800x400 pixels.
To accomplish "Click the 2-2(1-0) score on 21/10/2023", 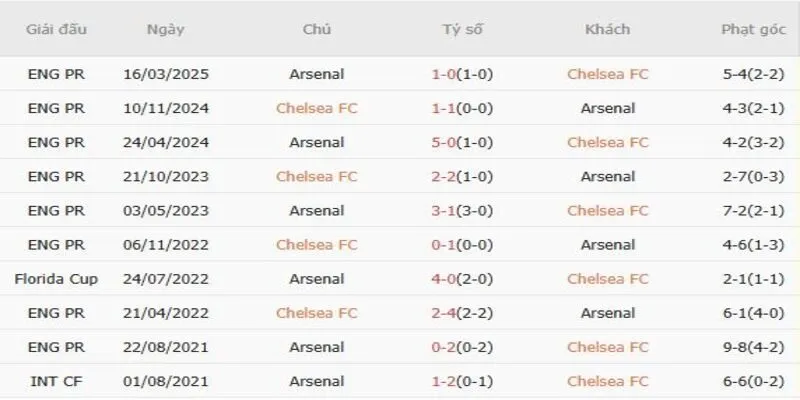I will (x=461, y=176).
